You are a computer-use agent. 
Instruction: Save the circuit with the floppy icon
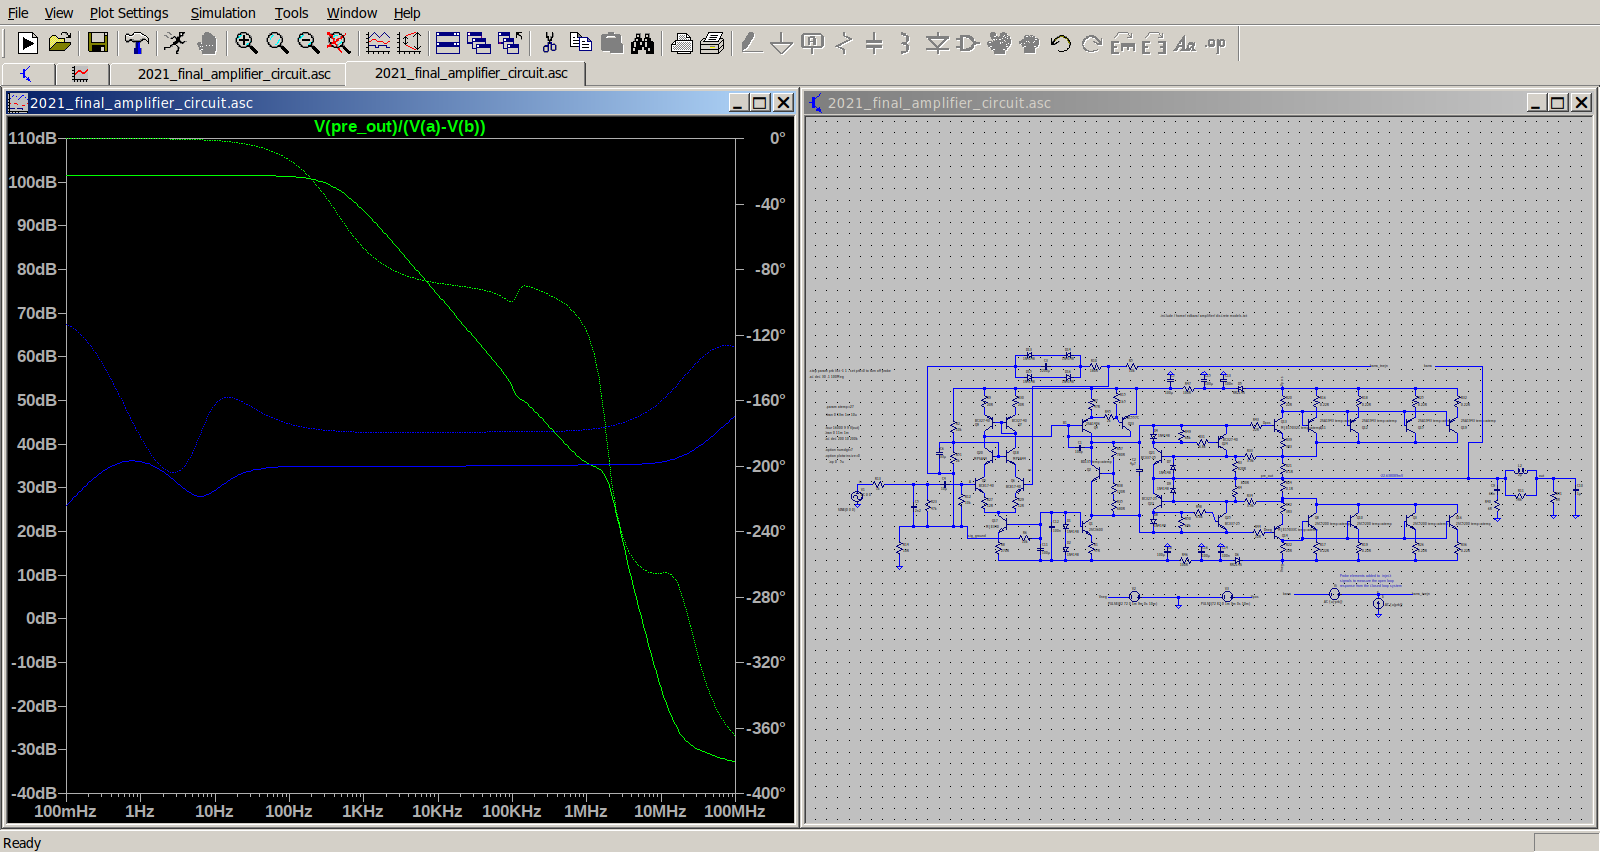[97, 43]
